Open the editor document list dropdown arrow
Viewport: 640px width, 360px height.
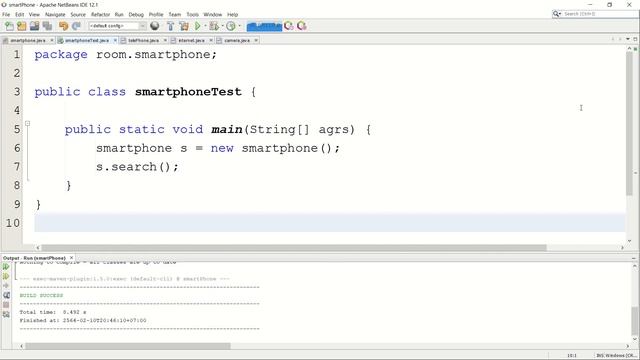[x=628, y=39]
